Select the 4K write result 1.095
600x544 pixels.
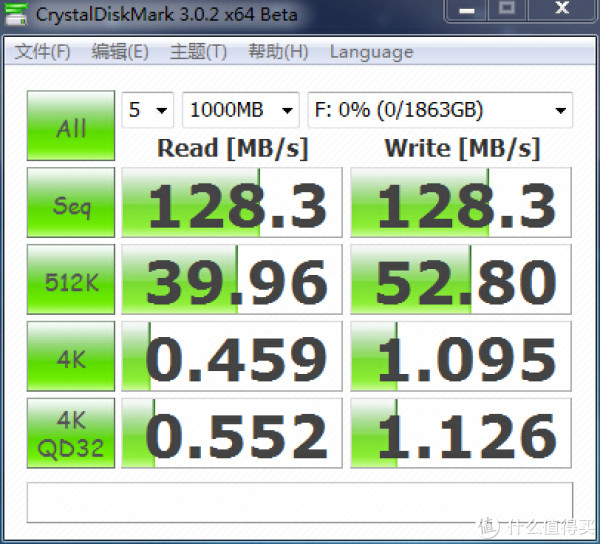click(x=461, y=356)
